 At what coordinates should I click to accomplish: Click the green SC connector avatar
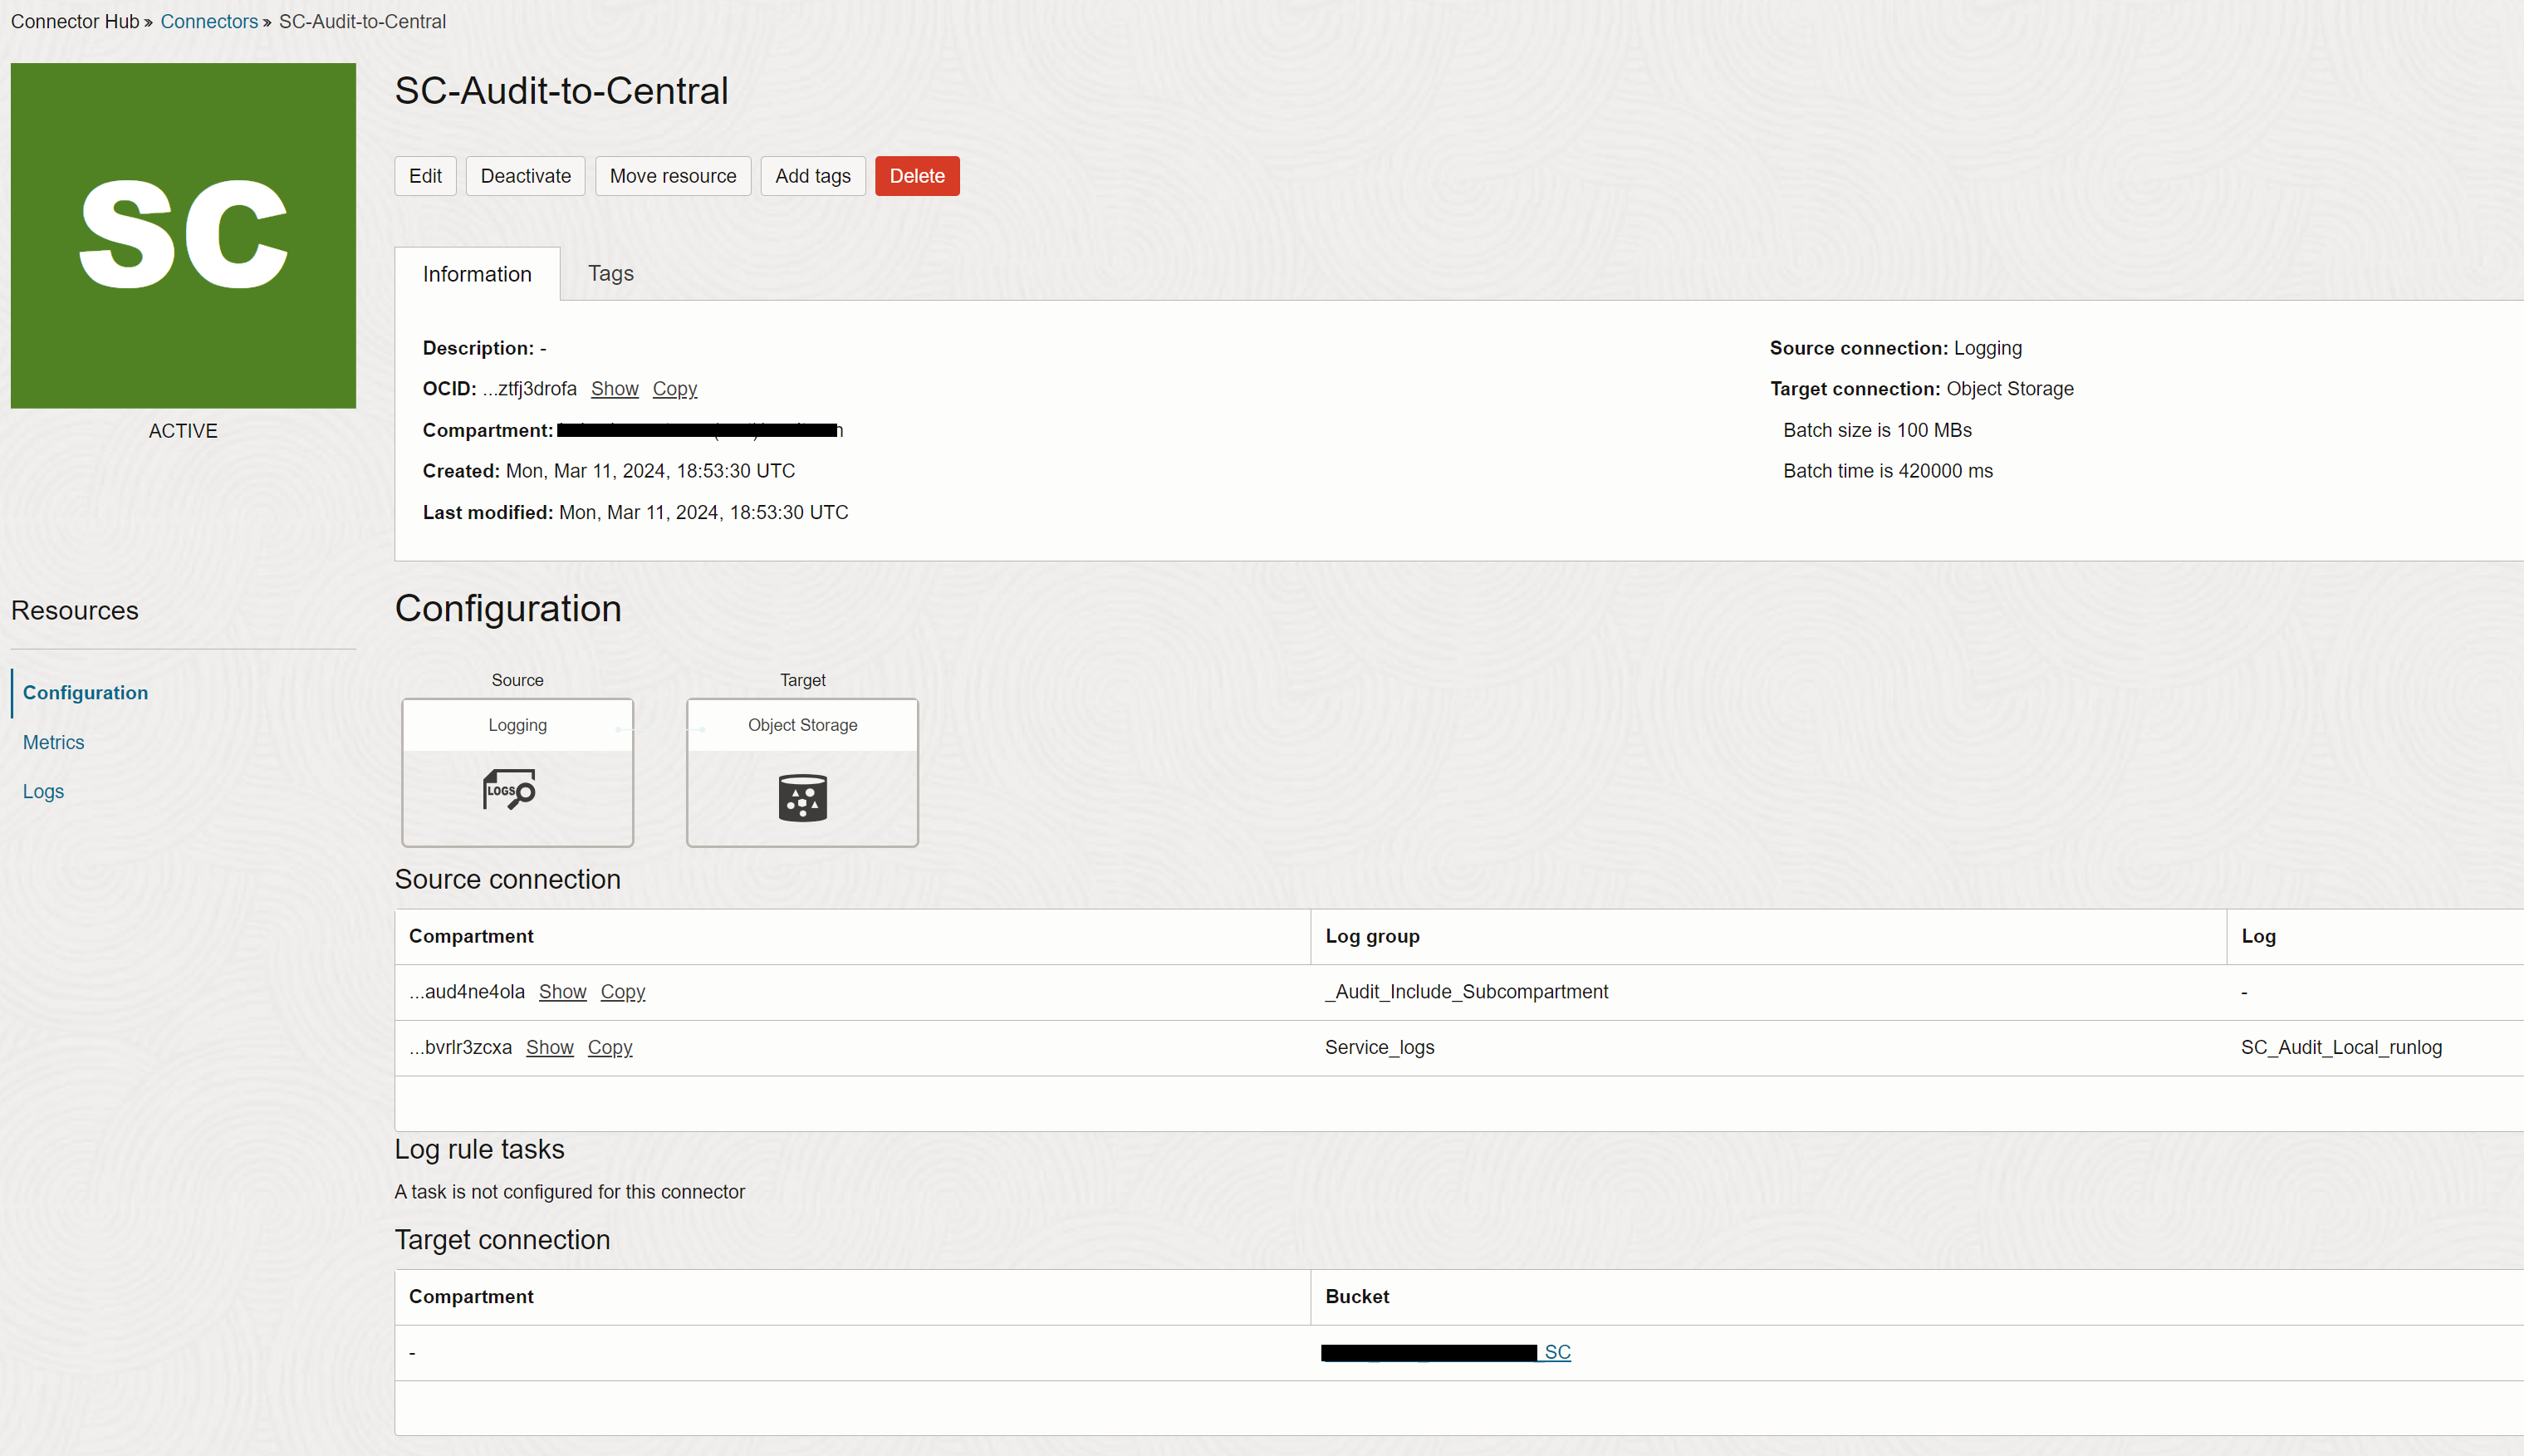pyautogui.click(x=183, y=235)
